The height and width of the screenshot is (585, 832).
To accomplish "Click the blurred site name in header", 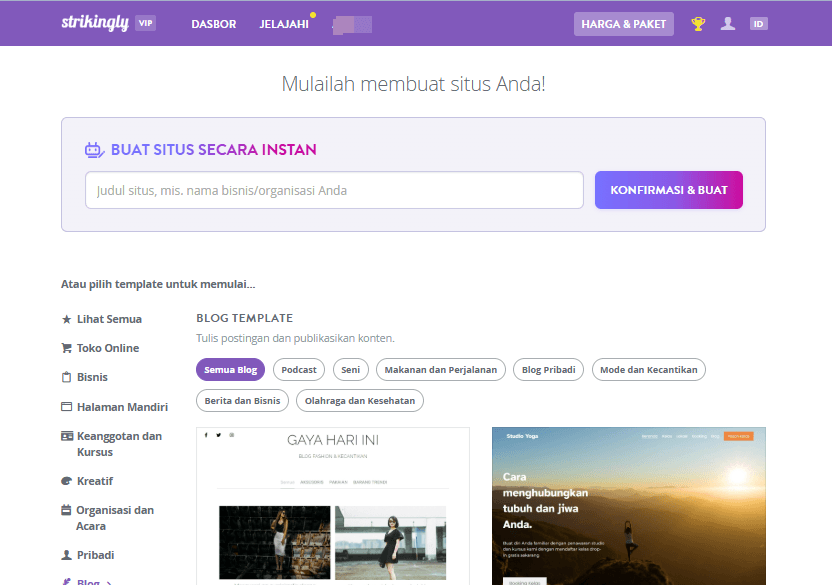I will click(352, 24).
